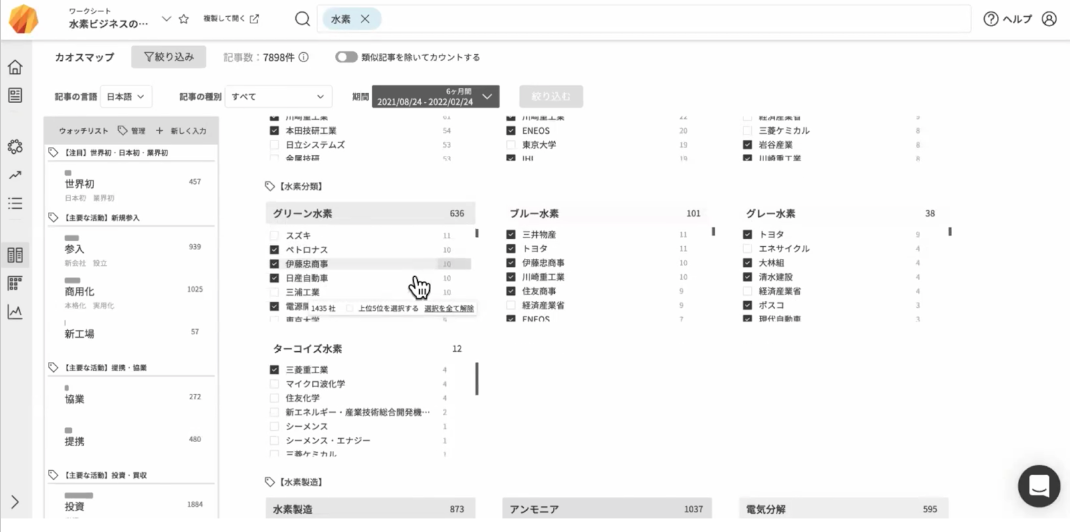This screenshot has height=532, width=1070.
Task: Click the disabled 絞り込む apply button
Action: pyautogui.click(x=551, y=96)
